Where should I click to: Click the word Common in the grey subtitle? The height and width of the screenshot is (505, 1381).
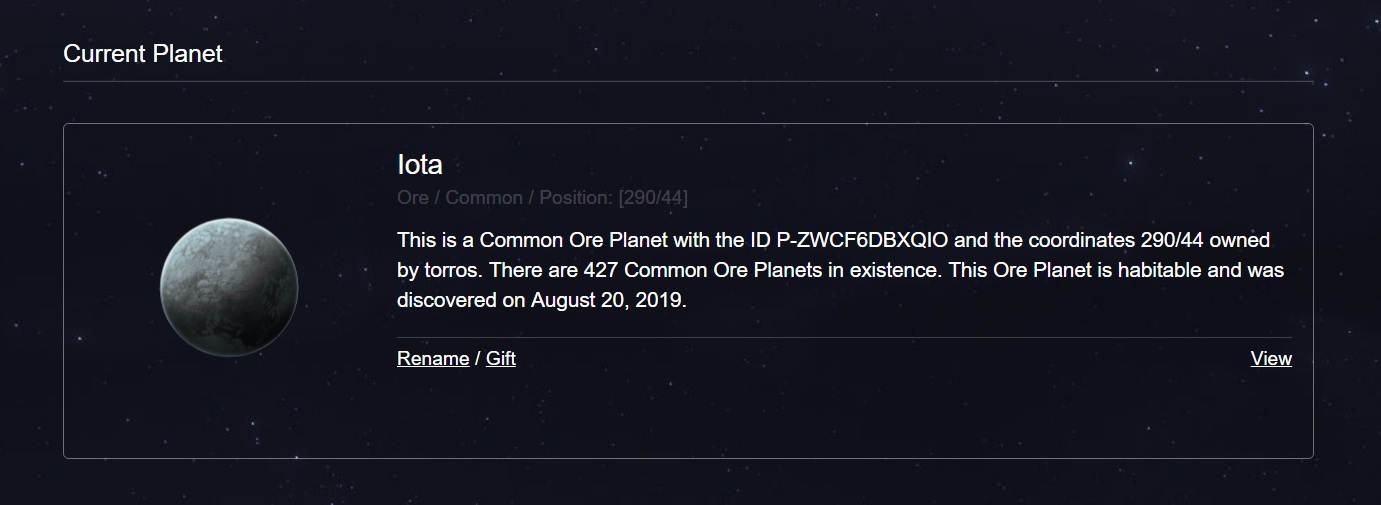point(484,198)
